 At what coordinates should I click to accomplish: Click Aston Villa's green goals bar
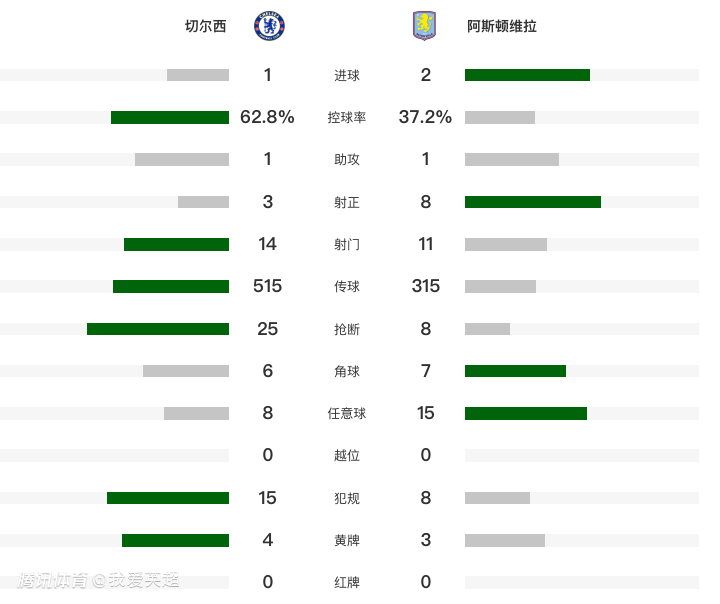pos(527,75)
